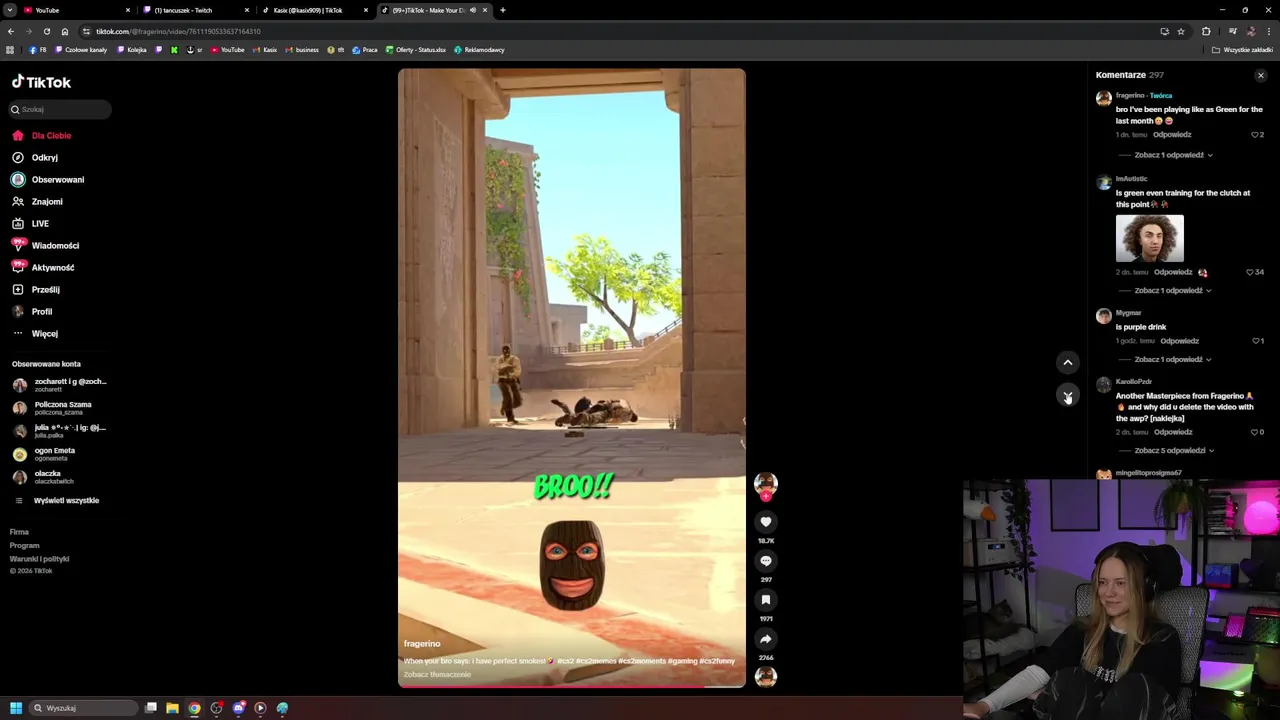Go to browser home page

[x=65, y=31]
